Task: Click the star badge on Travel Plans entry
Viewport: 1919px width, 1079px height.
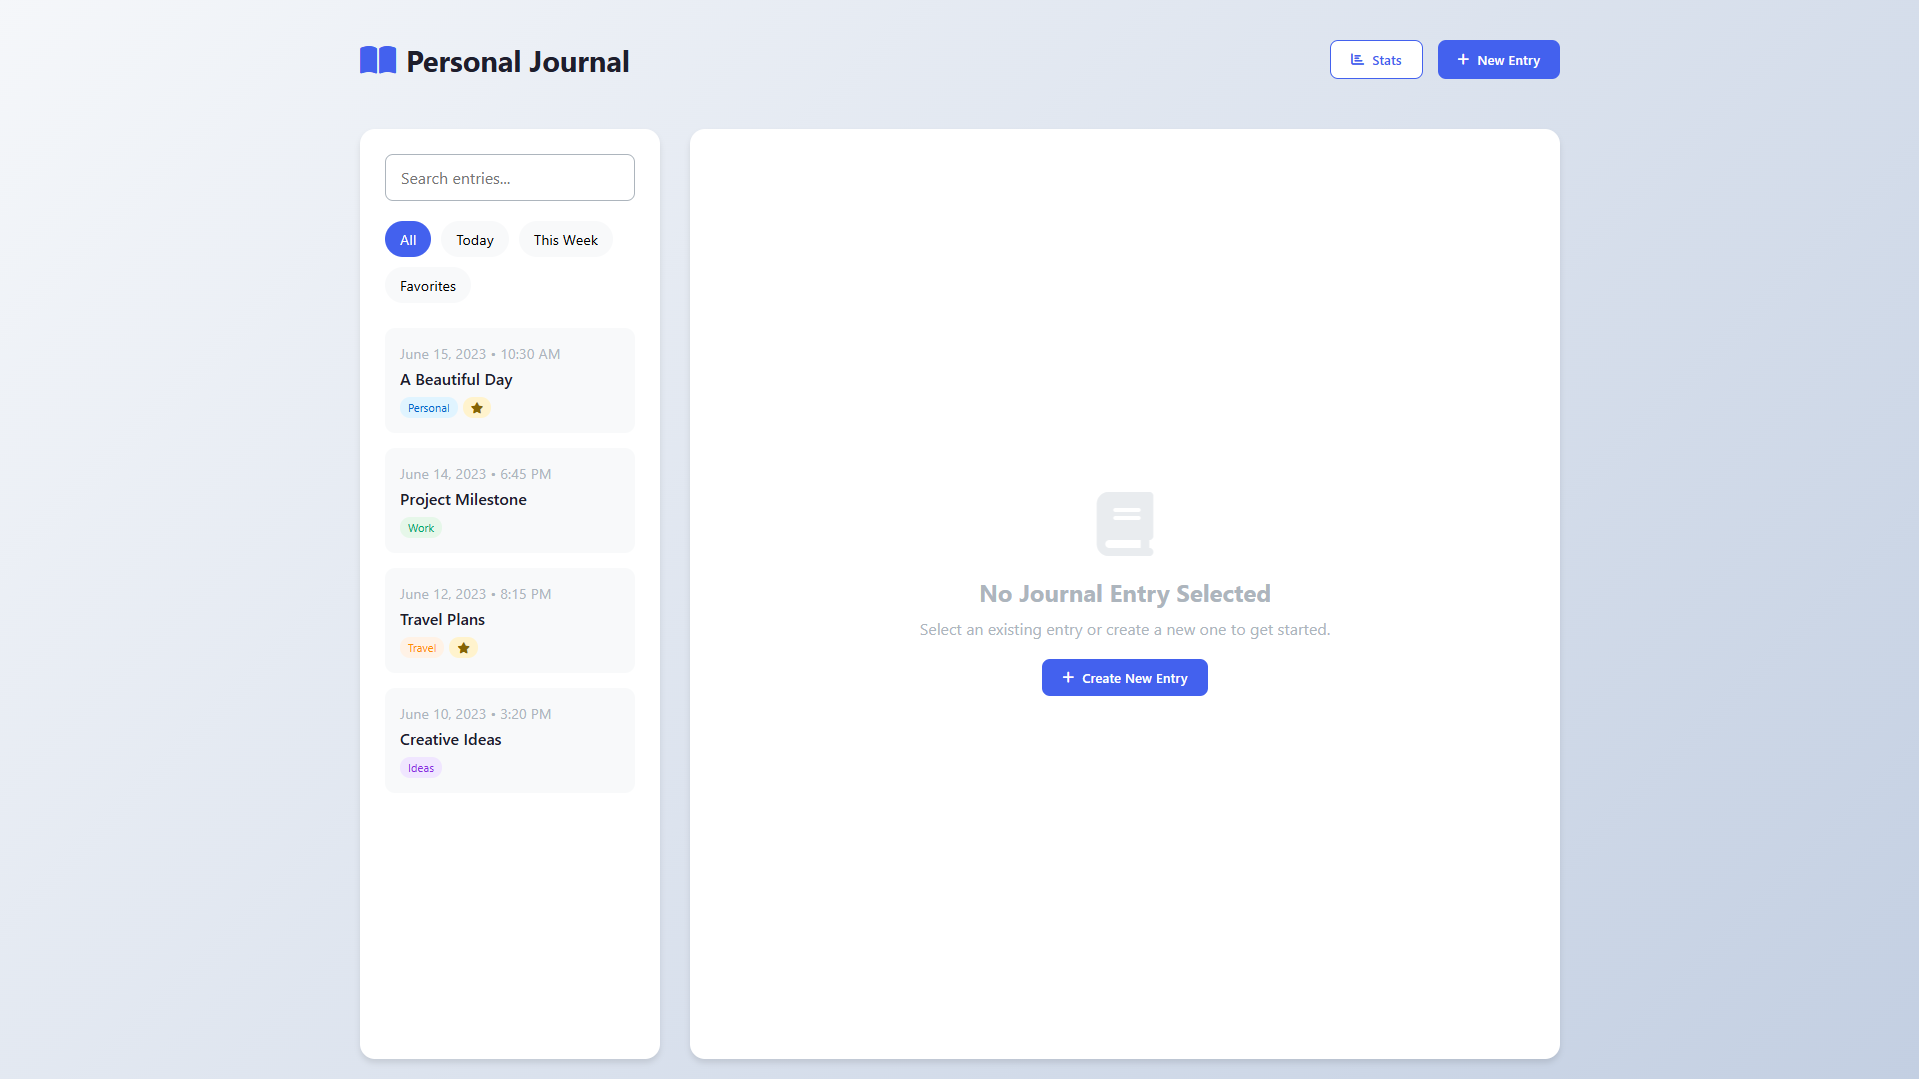Action: coord(463,648)
